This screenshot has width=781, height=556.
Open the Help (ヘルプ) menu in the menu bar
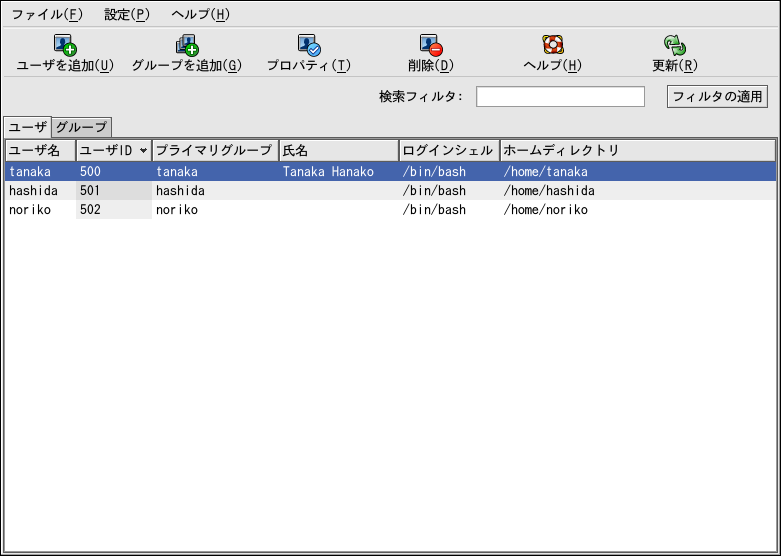(200, 14)
